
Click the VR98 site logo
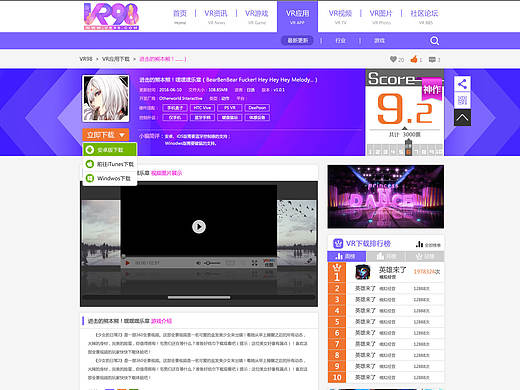(x=111, y=17)
